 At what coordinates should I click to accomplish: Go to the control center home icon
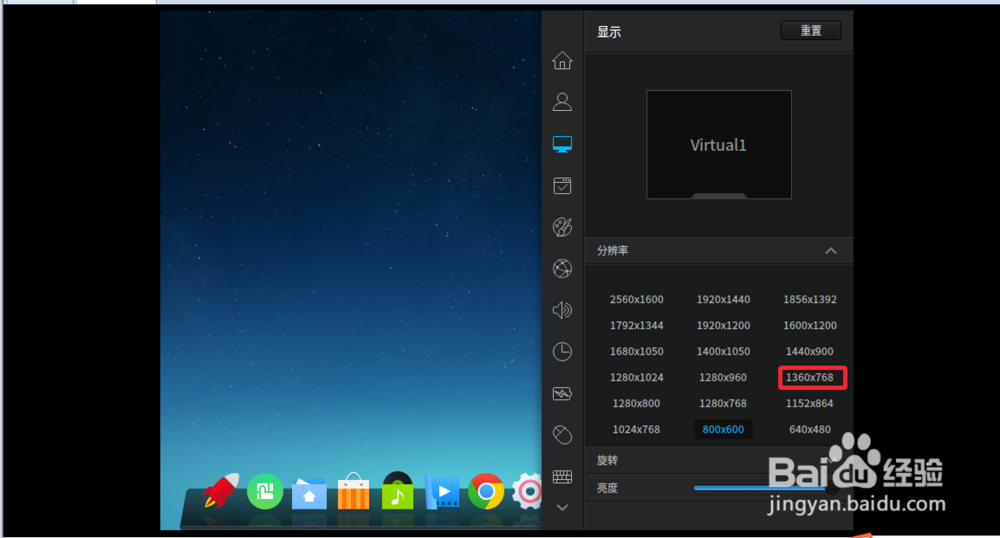click(562, 61)
